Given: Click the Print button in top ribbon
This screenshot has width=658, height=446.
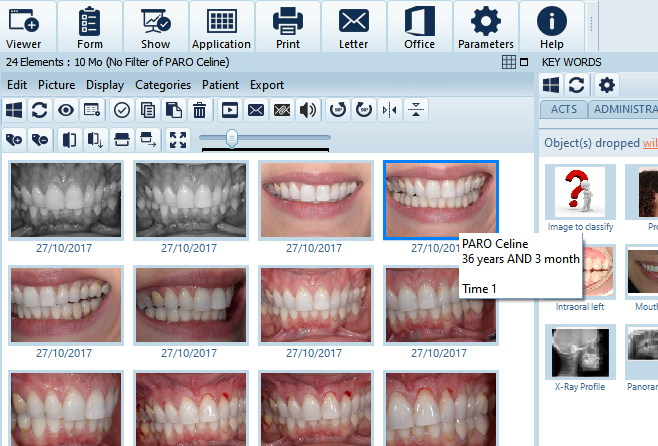Looking at the screenshot, I should coord(288,27).
